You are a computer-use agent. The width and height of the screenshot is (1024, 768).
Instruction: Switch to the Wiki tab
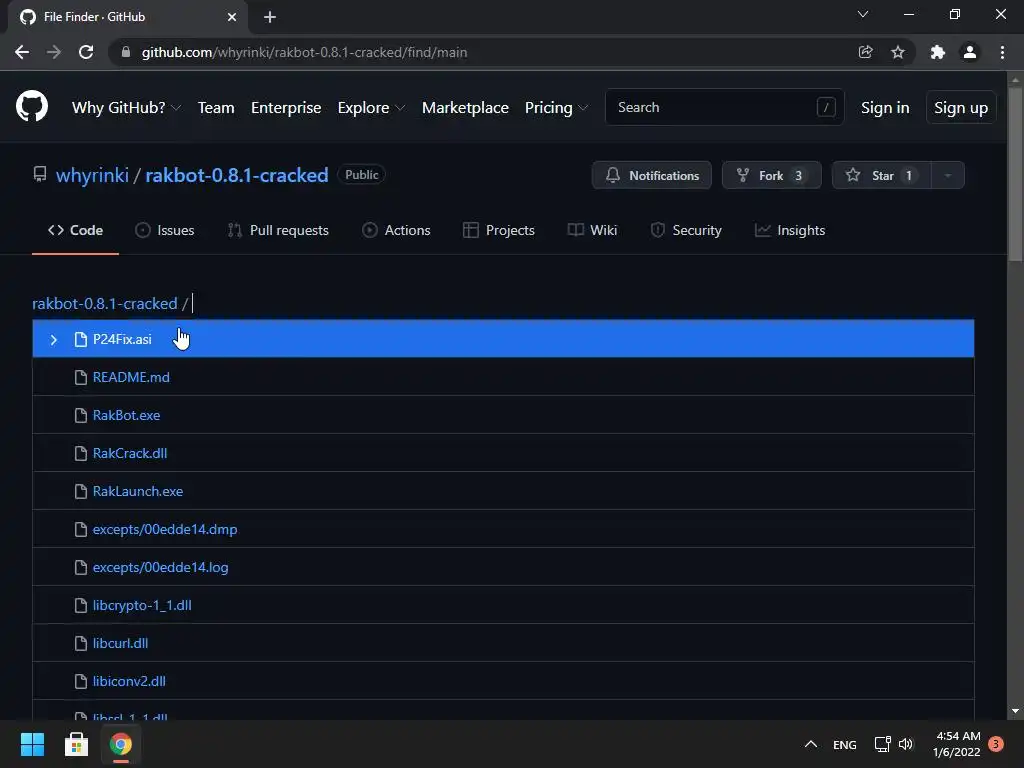tap(592, 230)
